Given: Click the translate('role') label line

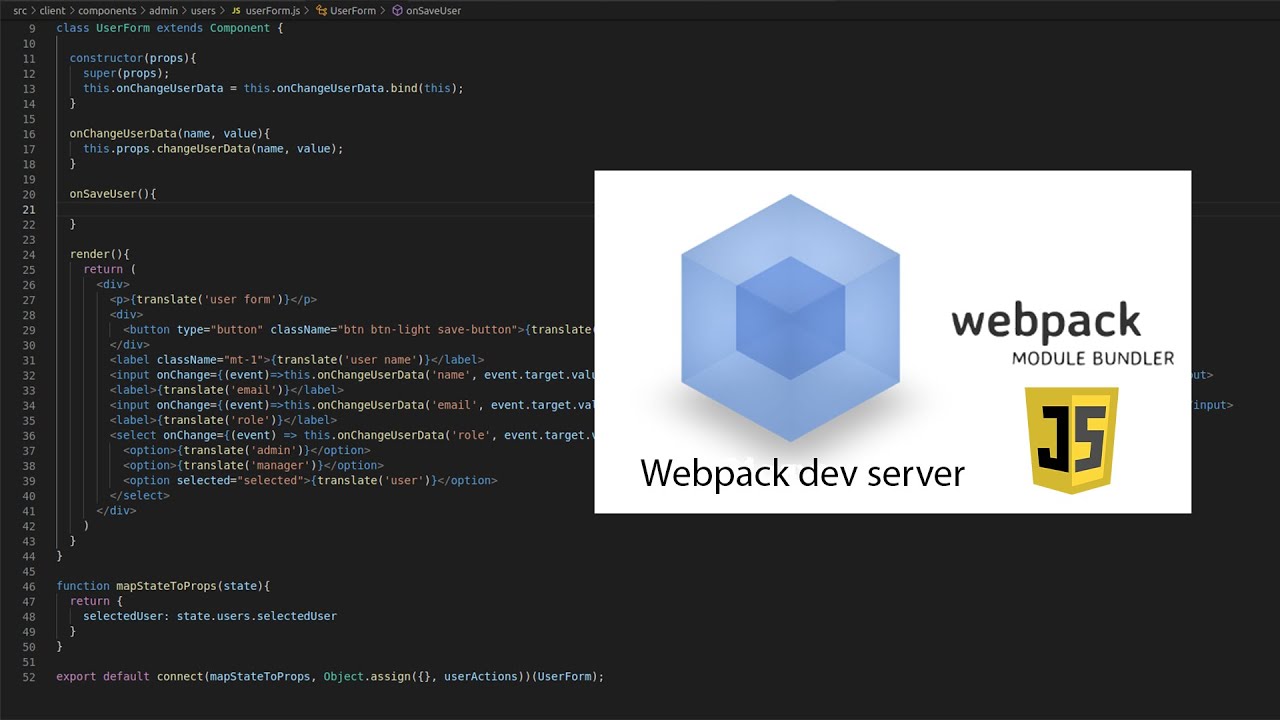Looking at the screenshot, I should [x=223, y=420].
